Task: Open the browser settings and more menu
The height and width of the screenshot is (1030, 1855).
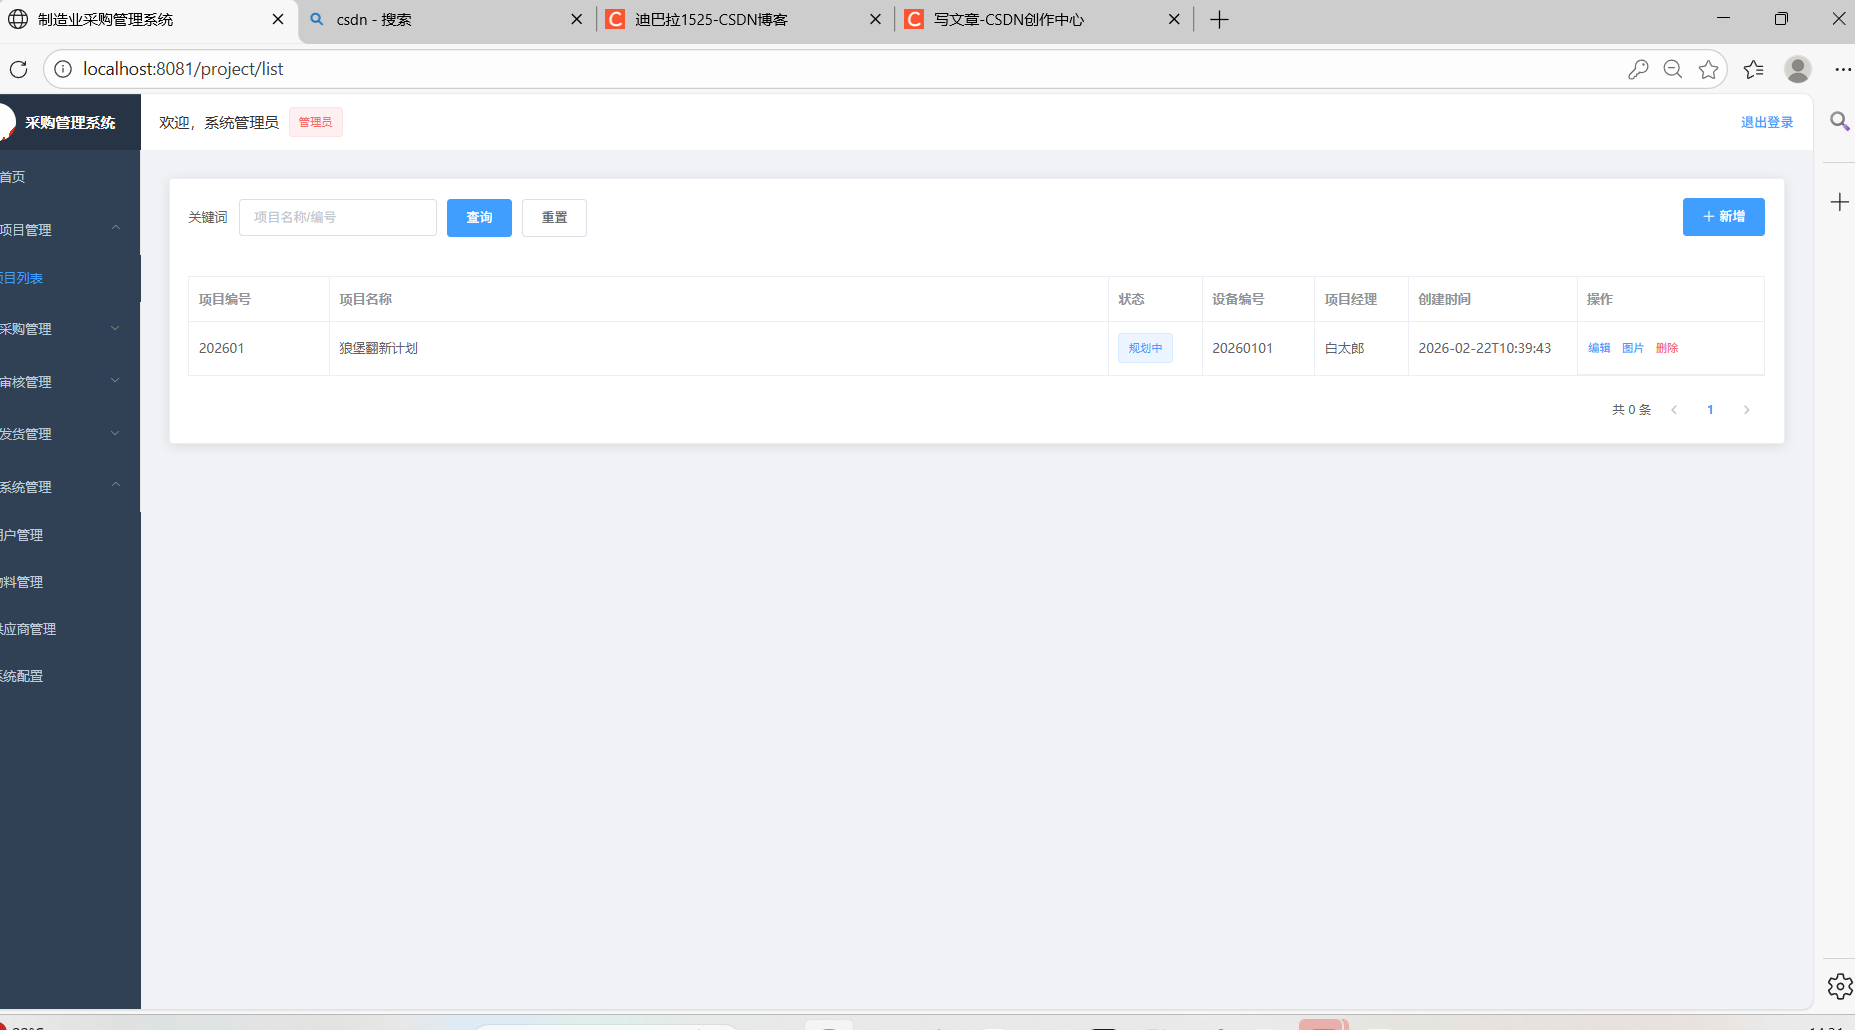Action: (x=1843, y=69)
